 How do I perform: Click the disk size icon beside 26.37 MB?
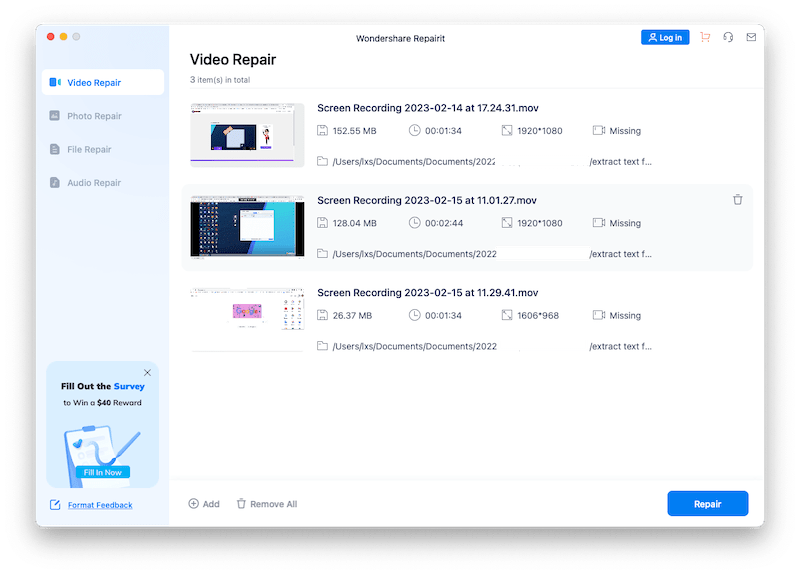pos(322,315)
